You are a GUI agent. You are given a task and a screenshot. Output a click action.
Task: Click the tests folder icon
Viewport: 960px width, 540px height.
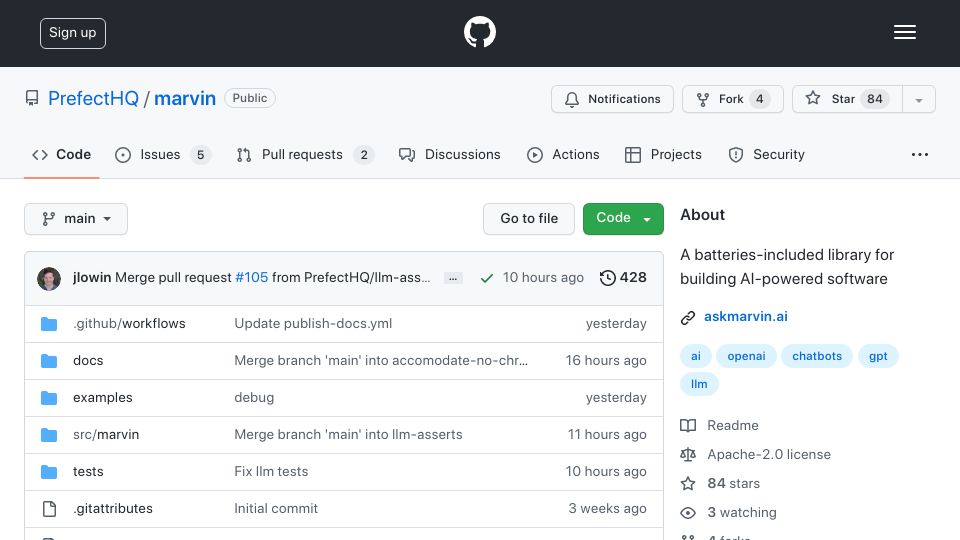point(49,472)
